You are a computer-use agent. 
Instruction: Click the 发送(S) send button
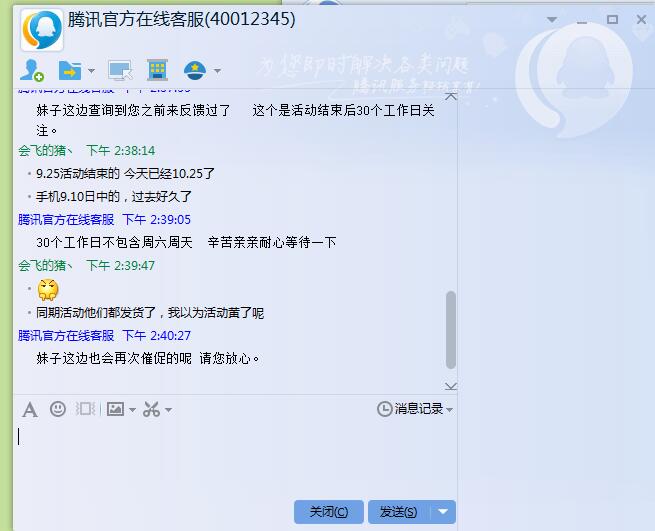click(x=399, y=512)
